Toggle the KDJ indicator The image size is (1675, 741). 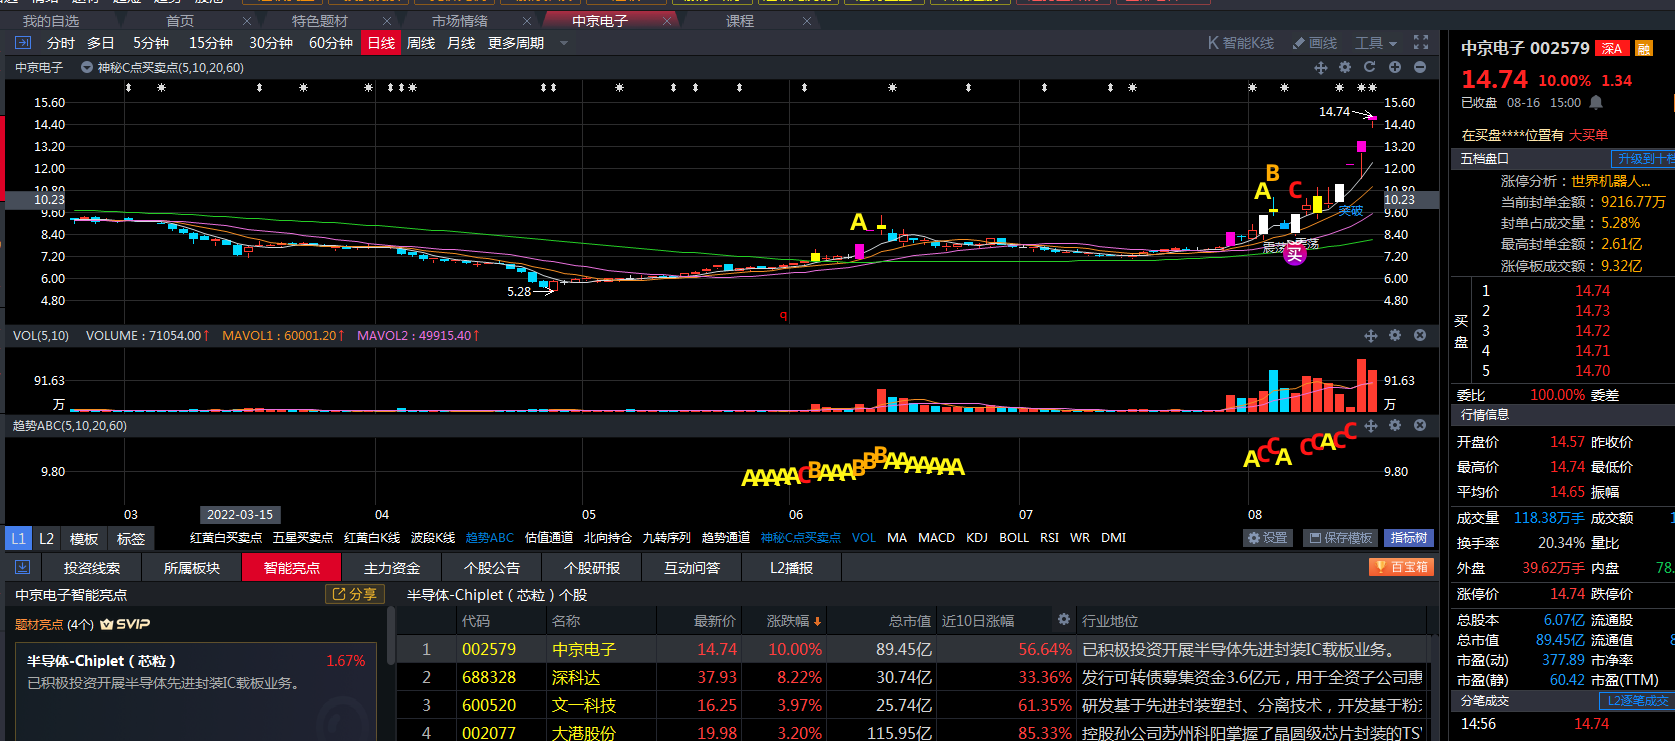coord(977,538)
